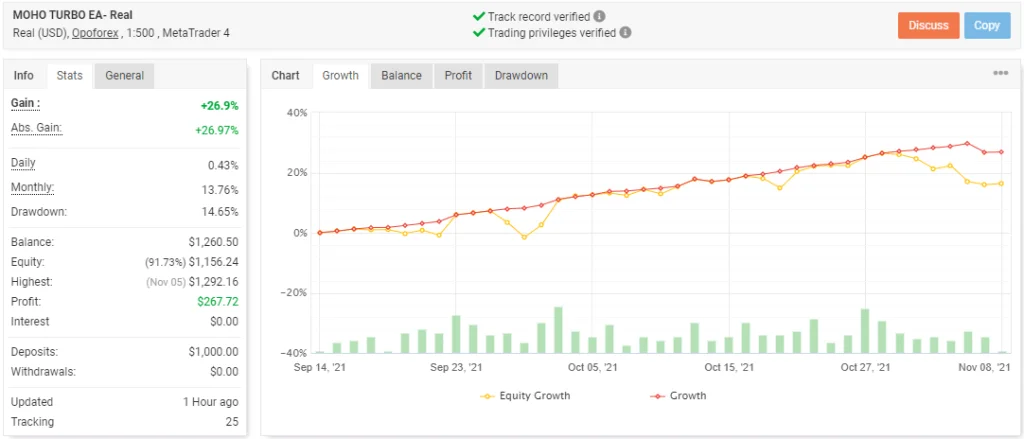Click the Monthly label in stats
Image resolution: width=1024 pixels, height=439 pixels.
click(33, 188)
